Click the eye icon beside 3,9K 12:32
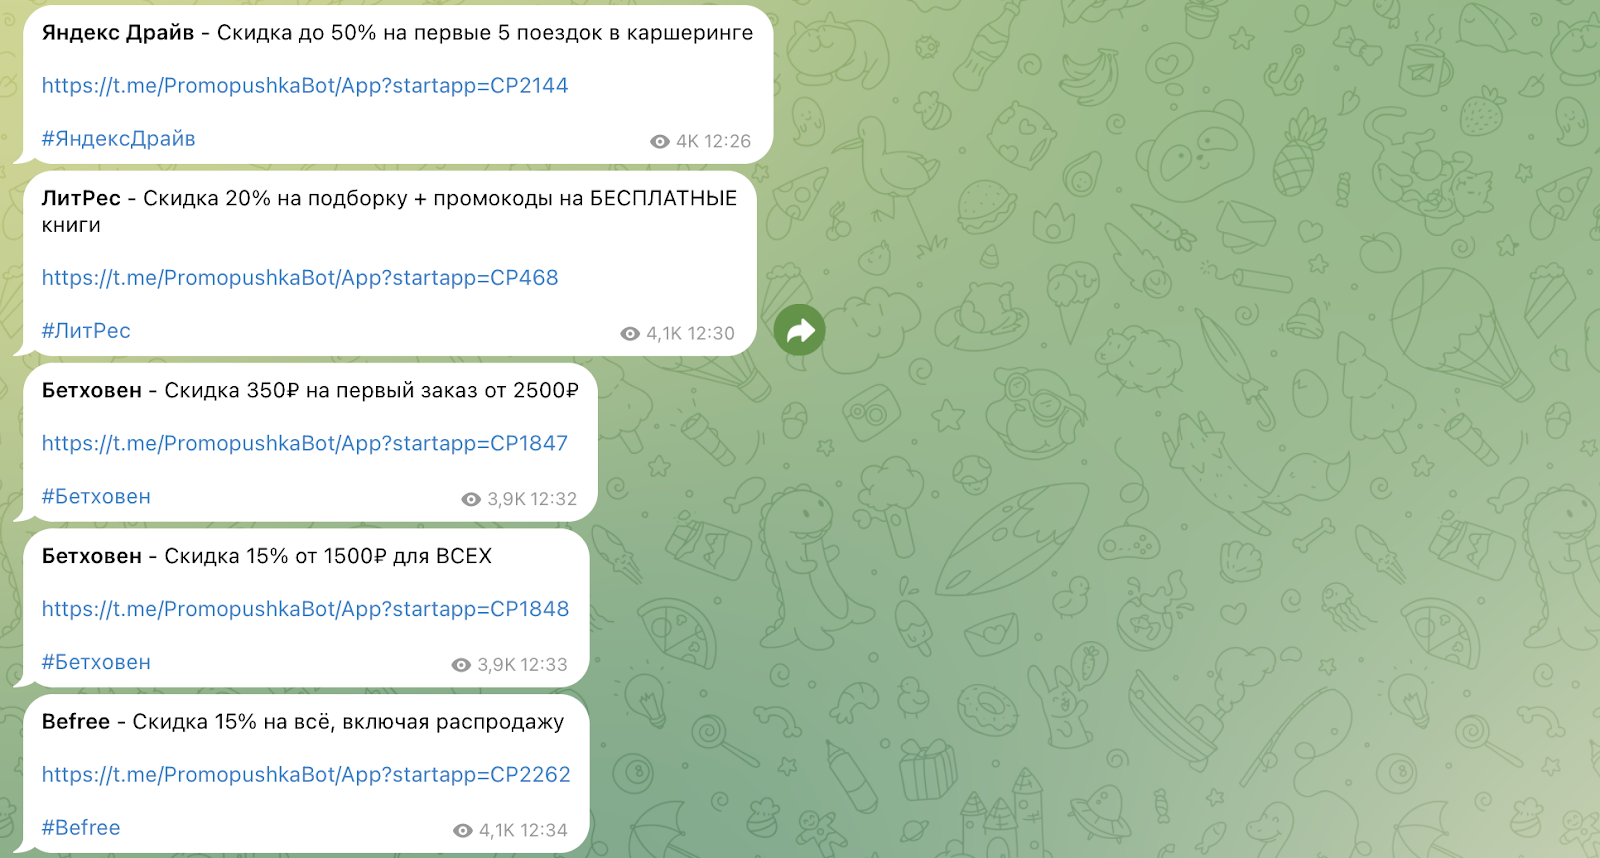The width and height of the screenshot is (1600, 858). coord(471,500)
